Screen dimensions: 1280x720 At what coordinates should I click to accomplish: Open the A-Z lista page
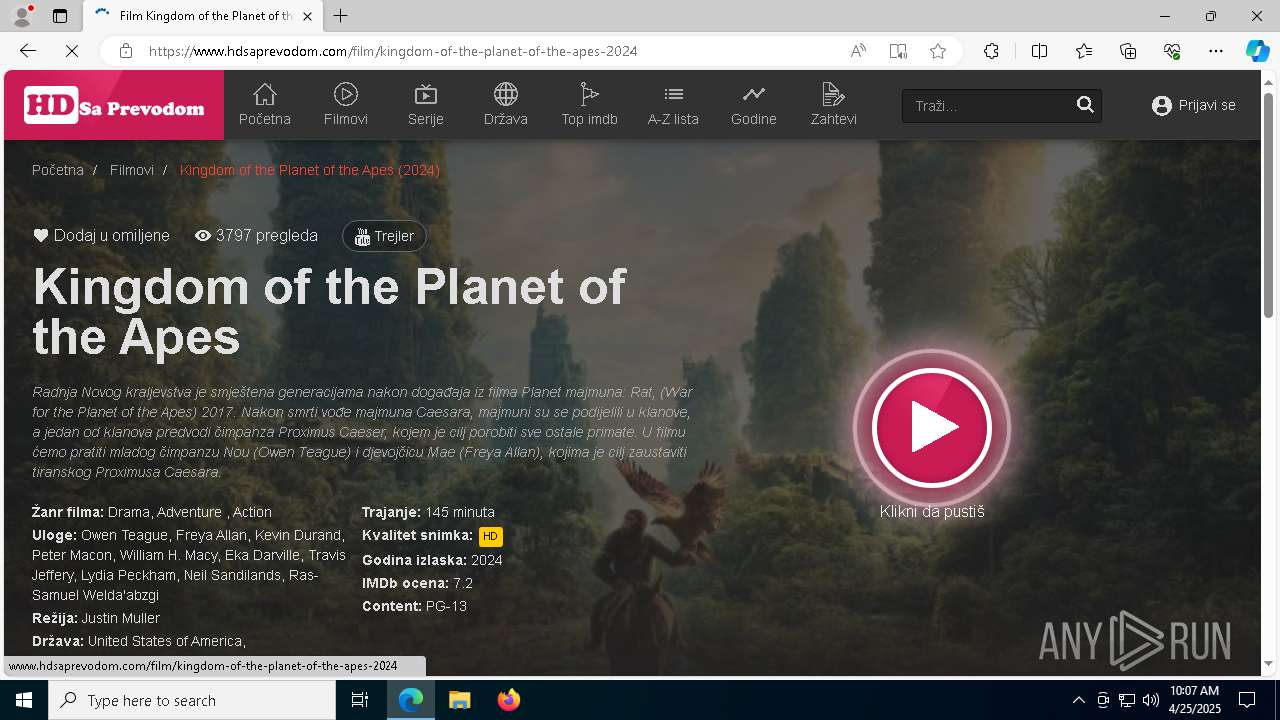(673, 105)
